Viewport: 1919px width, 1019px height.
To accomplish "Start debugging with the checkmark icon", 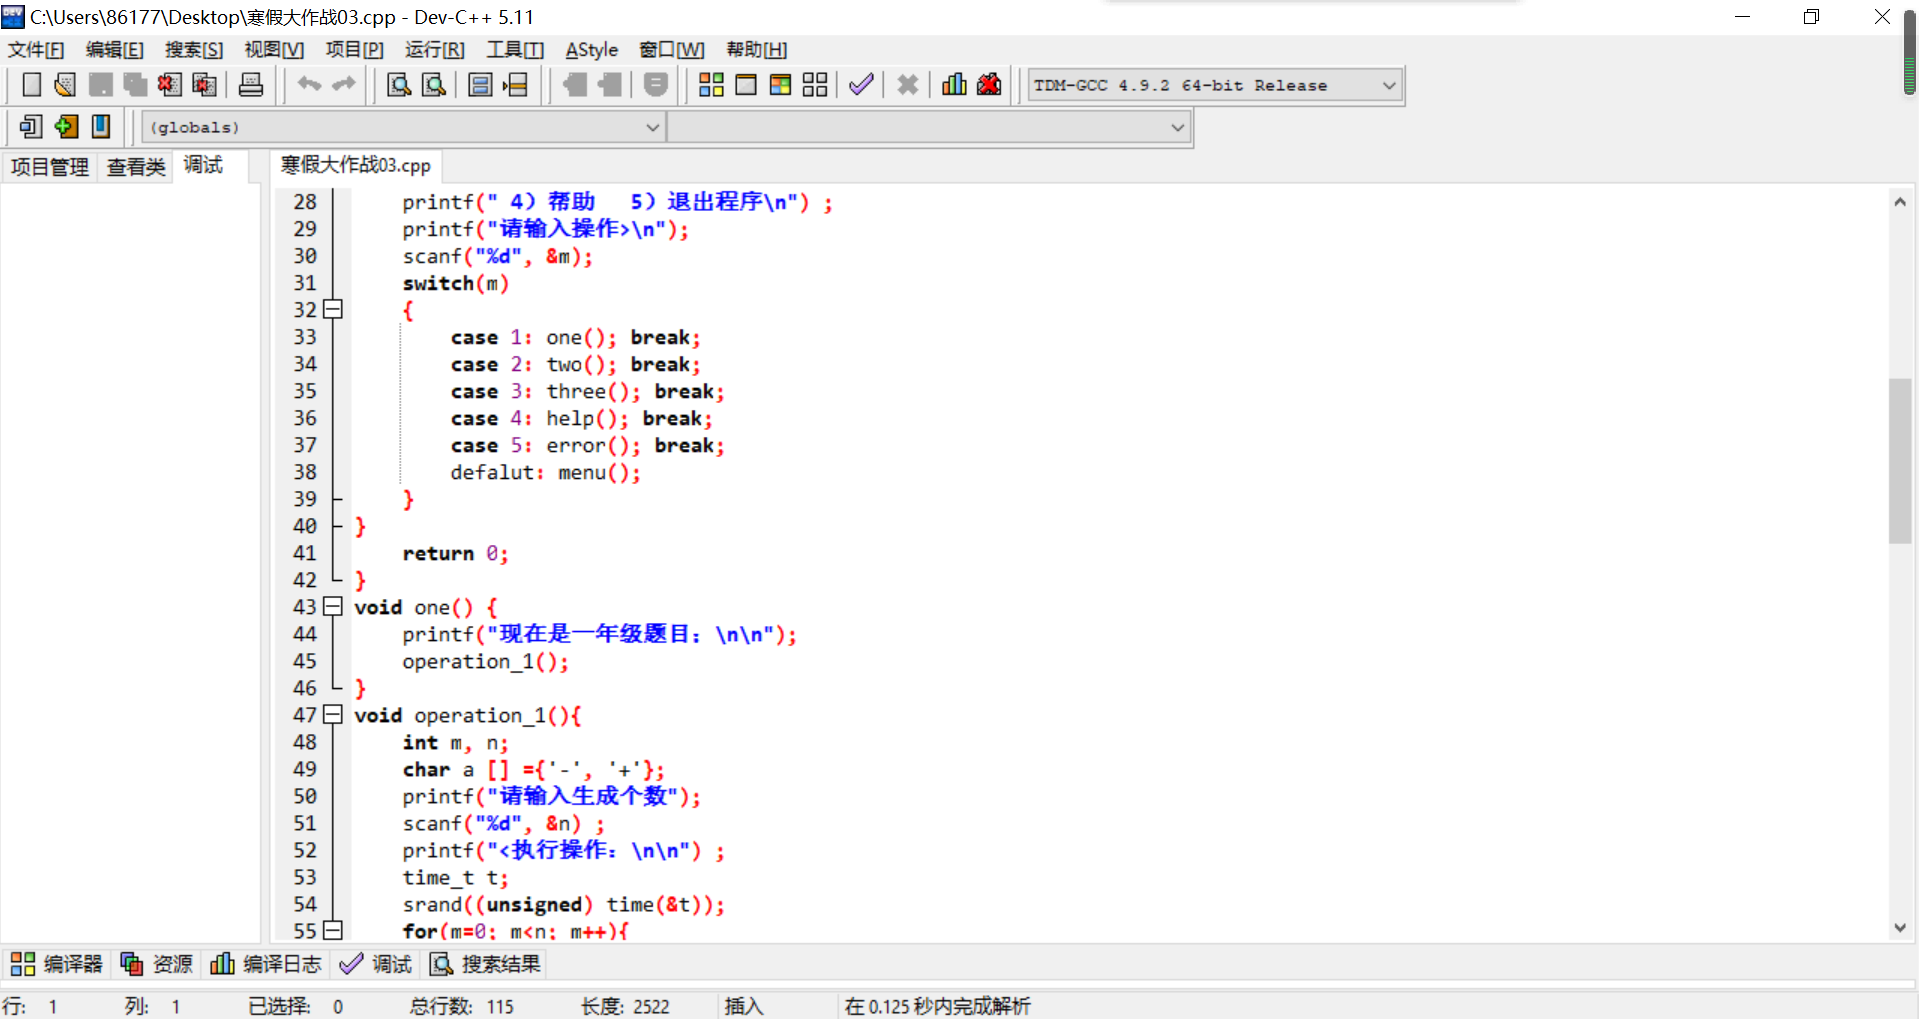I will (861, 85).
